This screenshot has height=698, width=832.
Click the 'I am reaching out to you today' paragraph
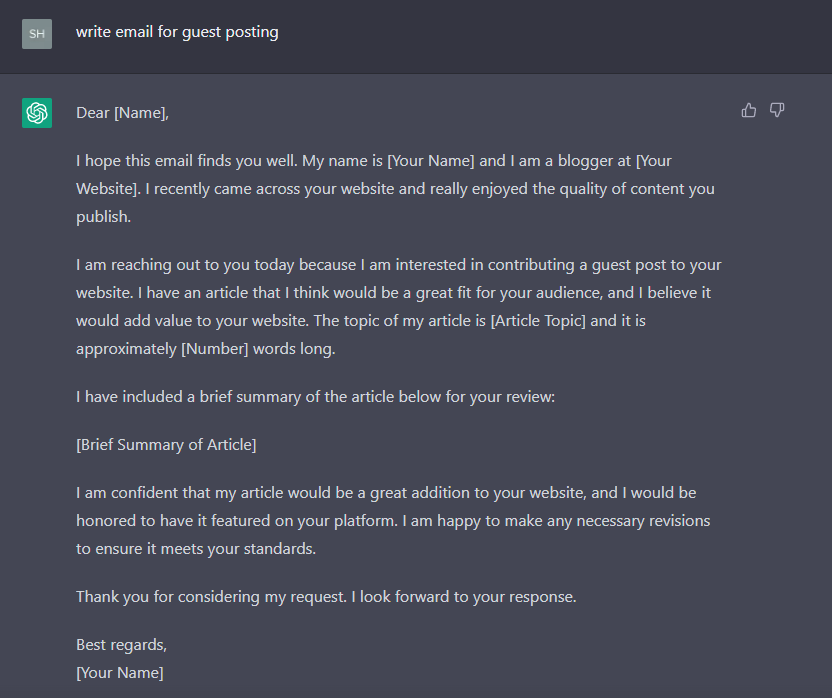pyautogui.click(x=398, y=307)
